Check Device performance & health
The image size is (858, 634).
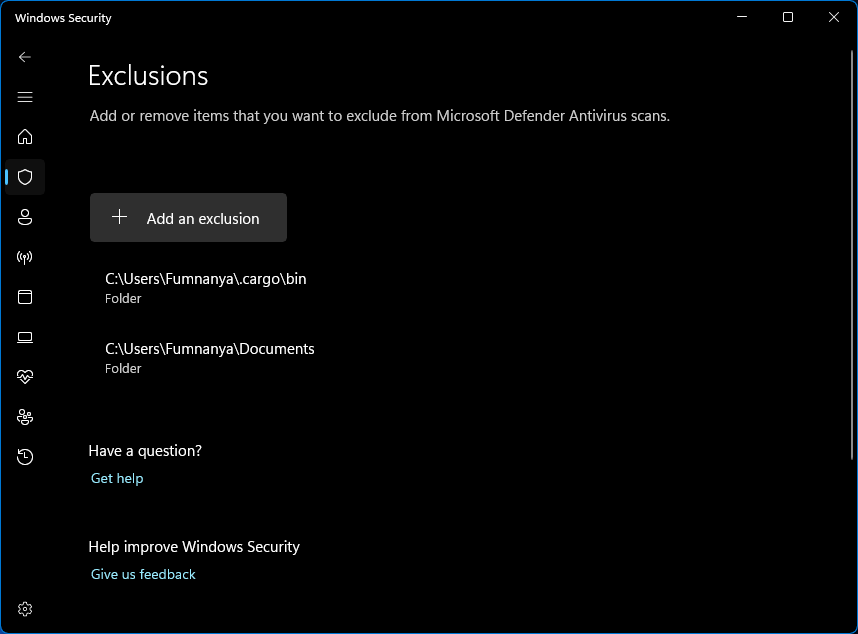24,377
